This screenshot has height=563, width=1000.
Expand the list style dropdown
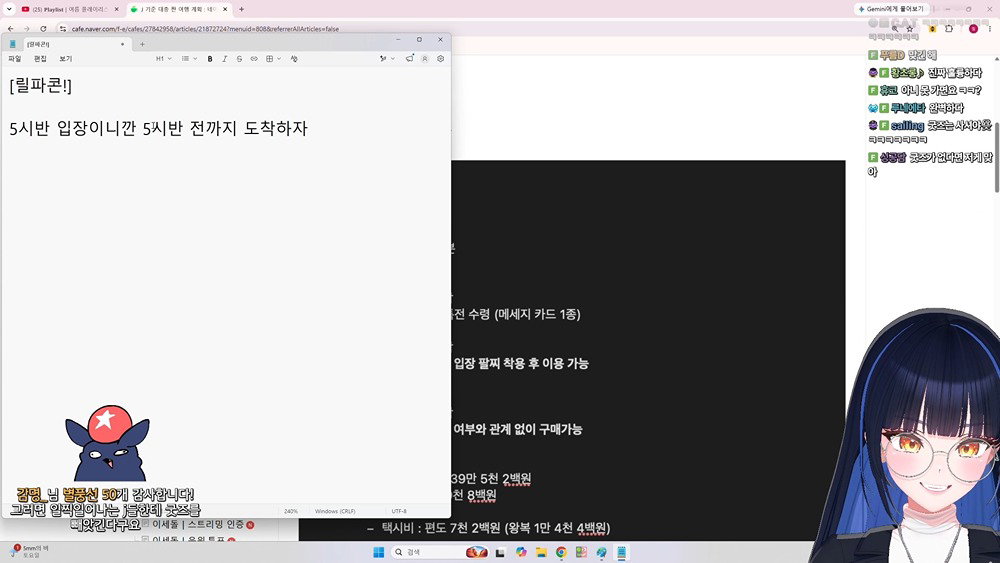click(189, 59)
